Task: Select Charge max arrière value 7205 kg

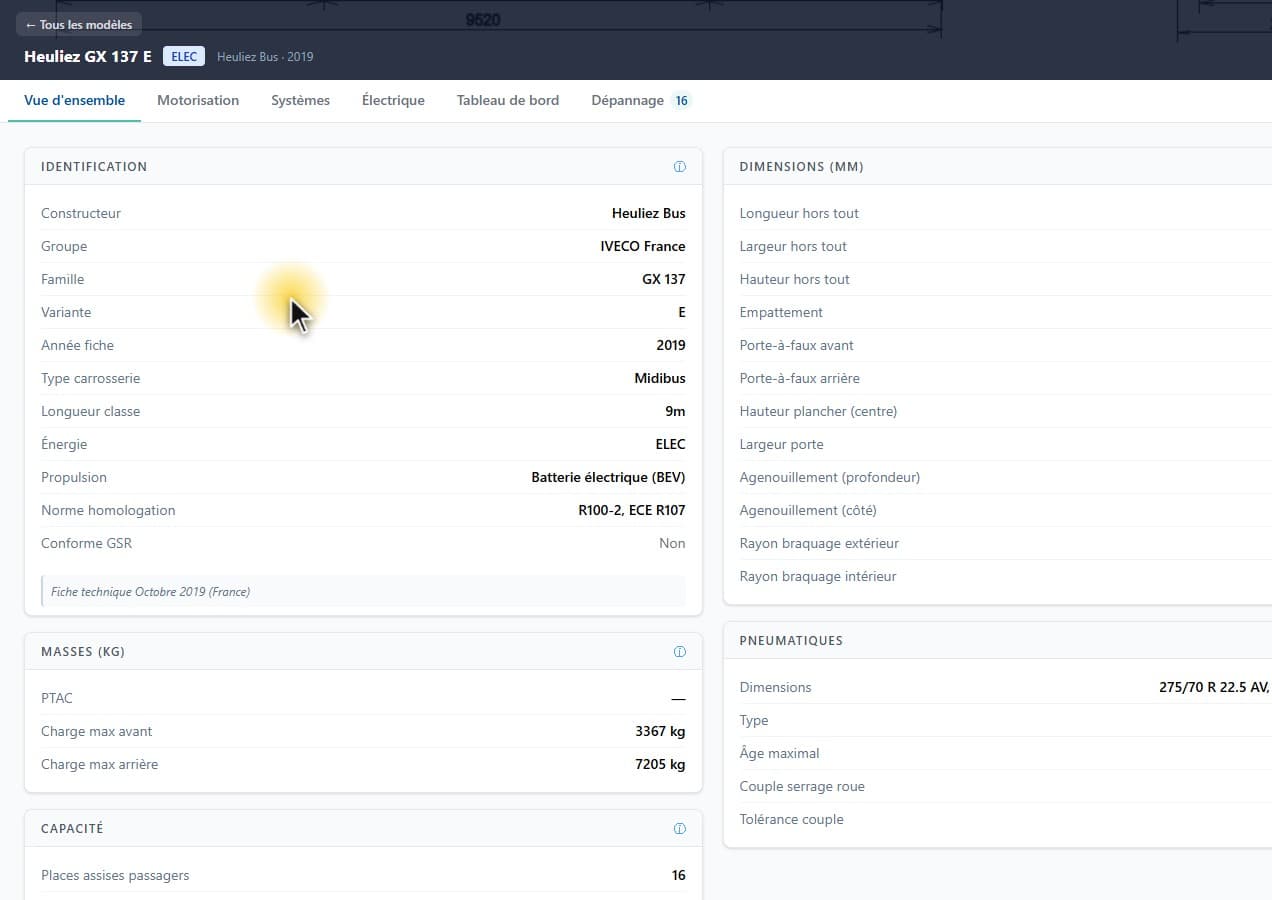Action: click(660, 764)
